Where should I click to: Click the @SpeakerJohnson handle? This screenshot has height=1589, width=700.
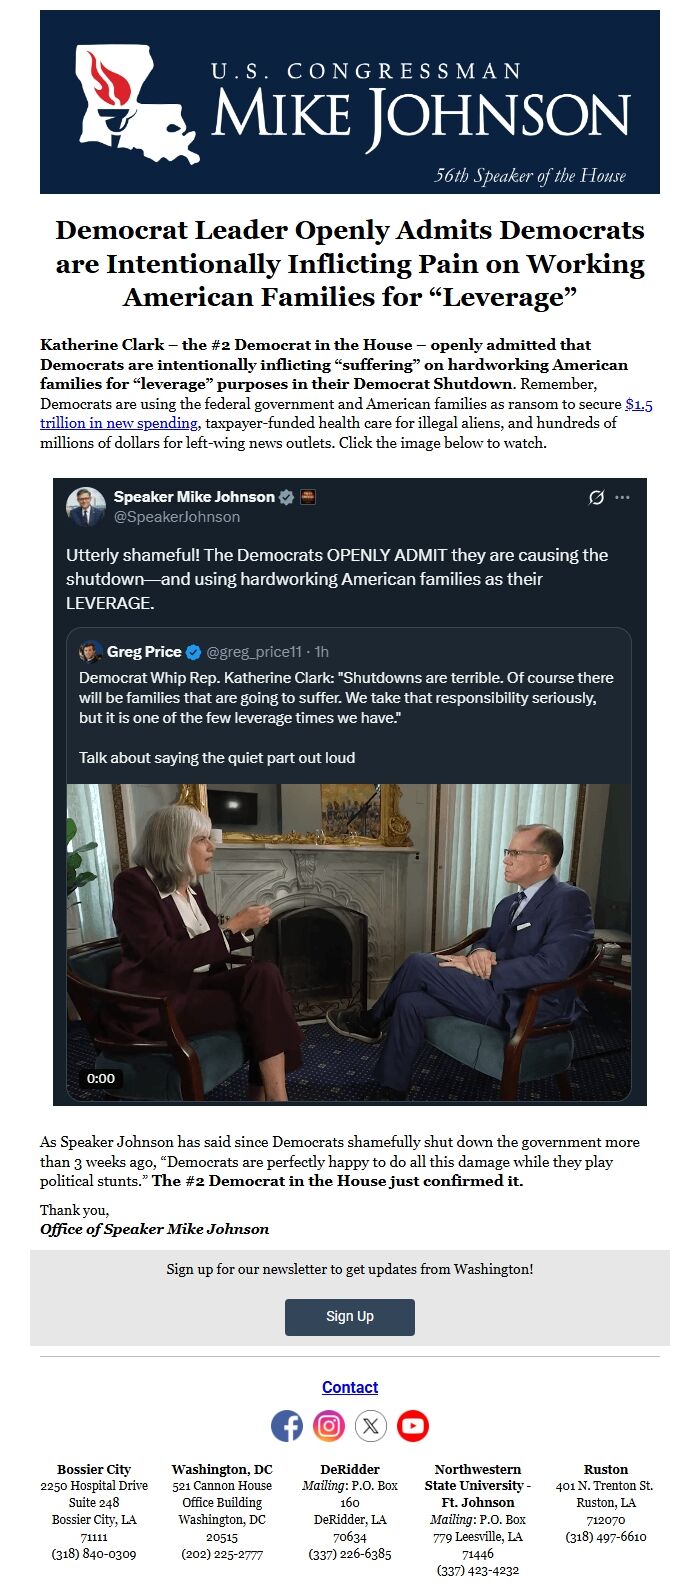[176, 517]
